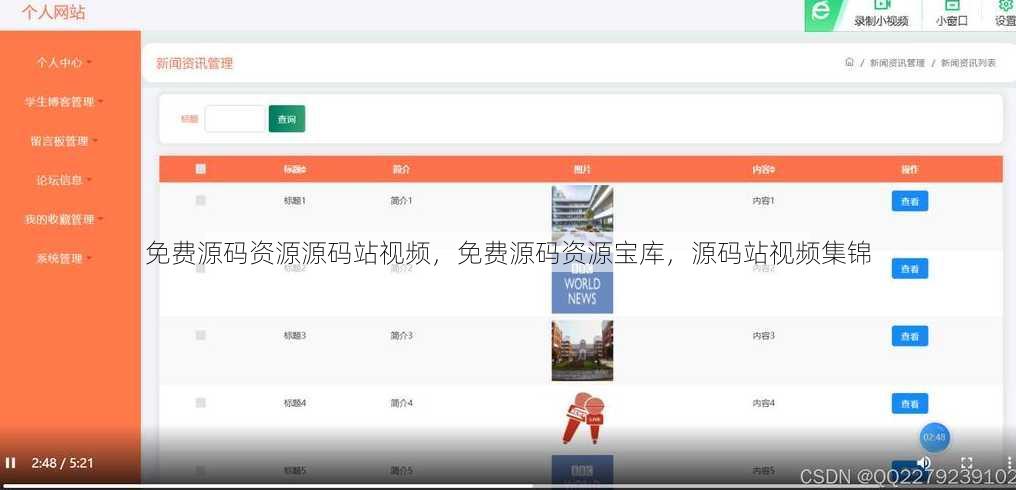The height and width of the screenshot is (490, 1016).
Task: Open the BBC World News thumbnail image
Action: click(582, 283)
